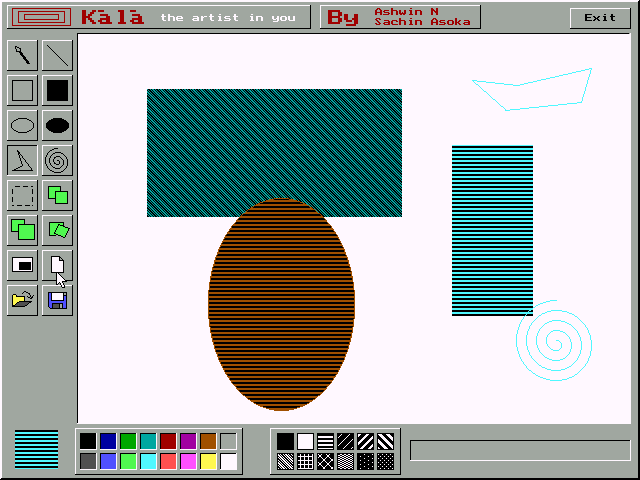The image size is (640, 480).
Task: Activate the spiral drawing tool
Action: (x=57, y=160)
